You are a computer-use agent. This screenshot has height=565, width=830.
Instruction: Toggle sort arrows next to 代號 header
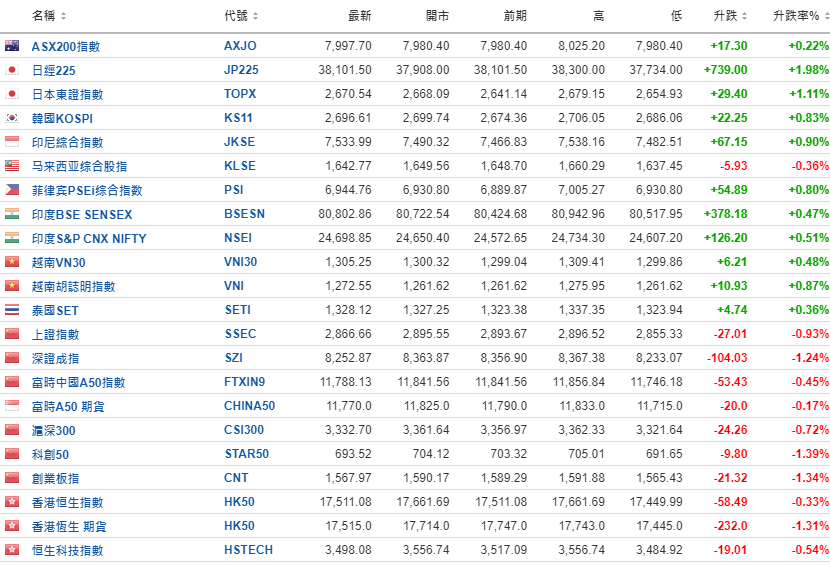click(256, 16)
